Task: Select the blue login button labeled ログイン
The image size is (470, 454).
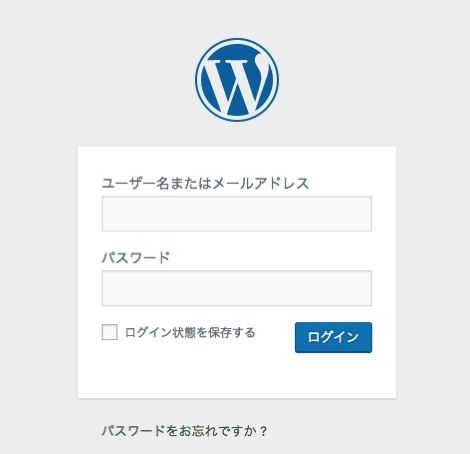Action: [x=333, y=337]
